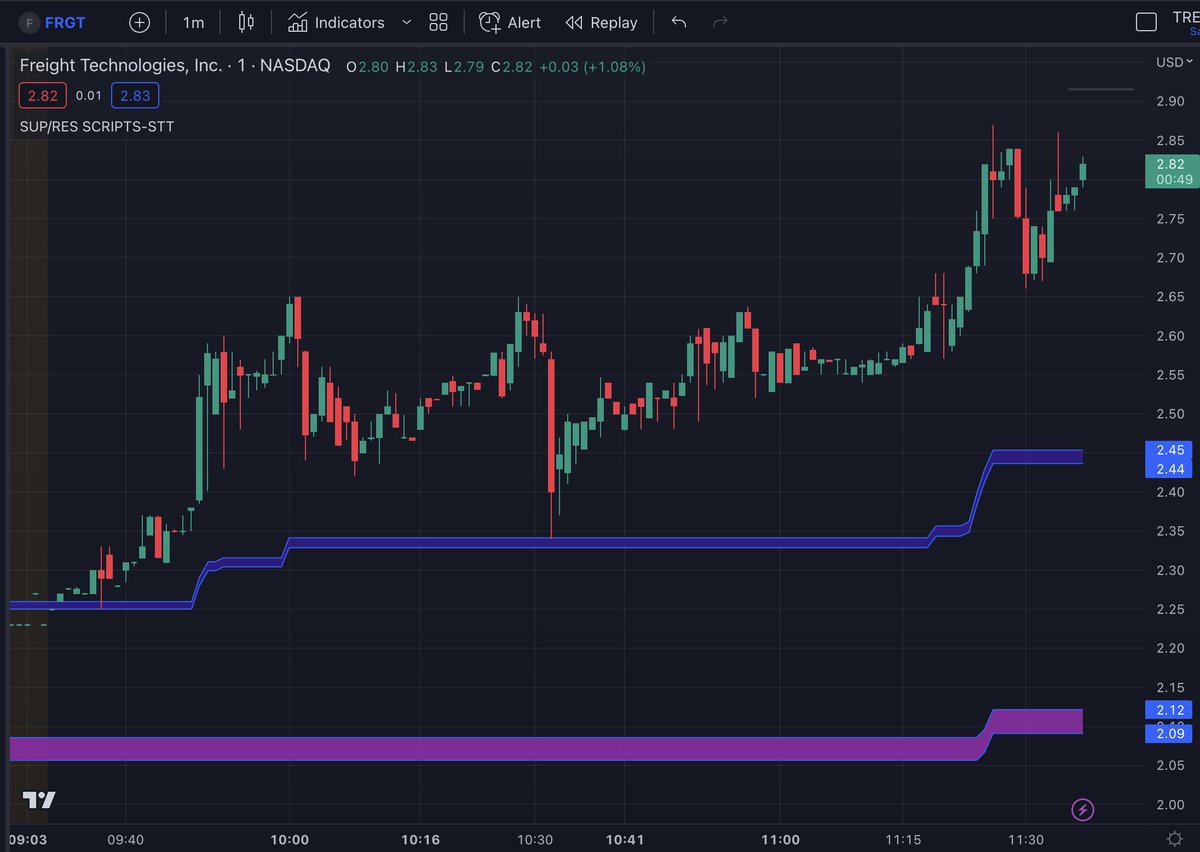This screenshot has height=852, width=1200.
Task: Click the 10:00 time axis label
Action: click(x=289, y=839)
